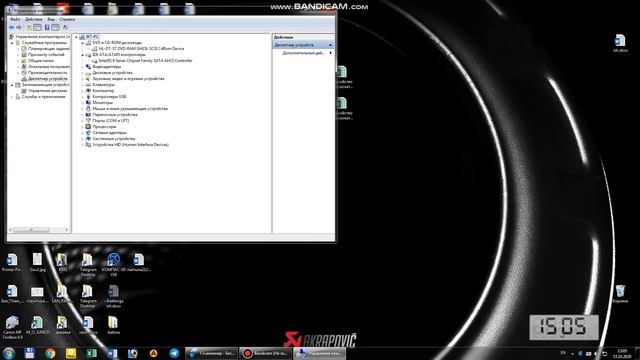Click the Up one level toolbar icon
Image resolution: width=640 pixels, height=360 pixels.
pyautogui.click(x=29, y=27)
